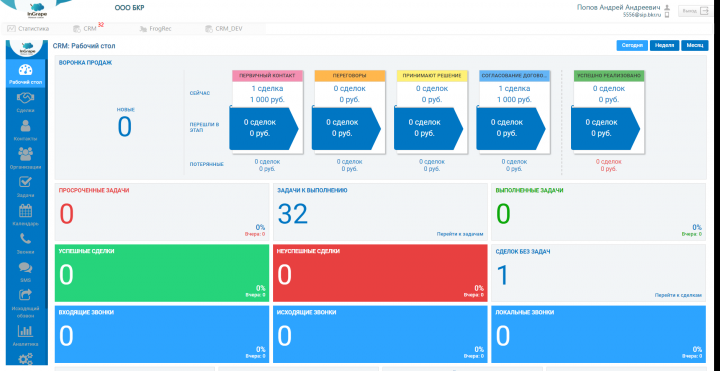Click the Первичный контакт pink stage header
The image size is (720, 371).
click(x=267, y=76)
